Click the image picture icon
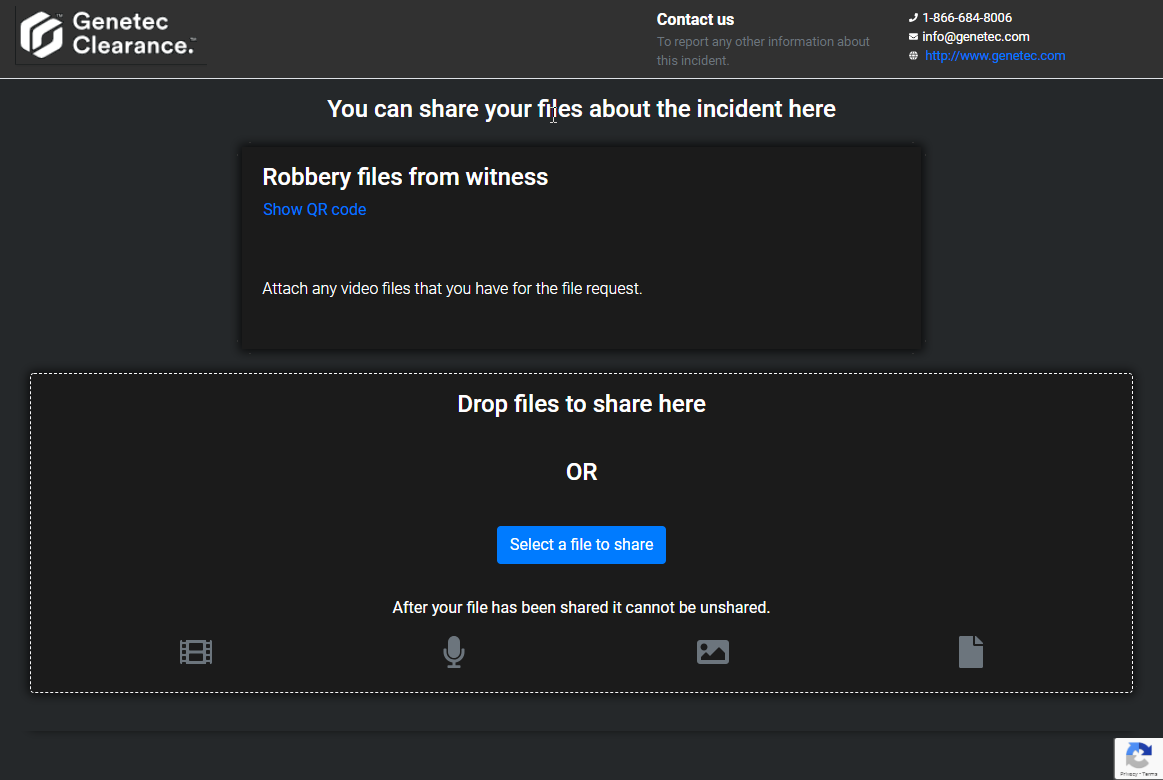The width and height of the screenshot is (1163, 780). click(713, 652)
